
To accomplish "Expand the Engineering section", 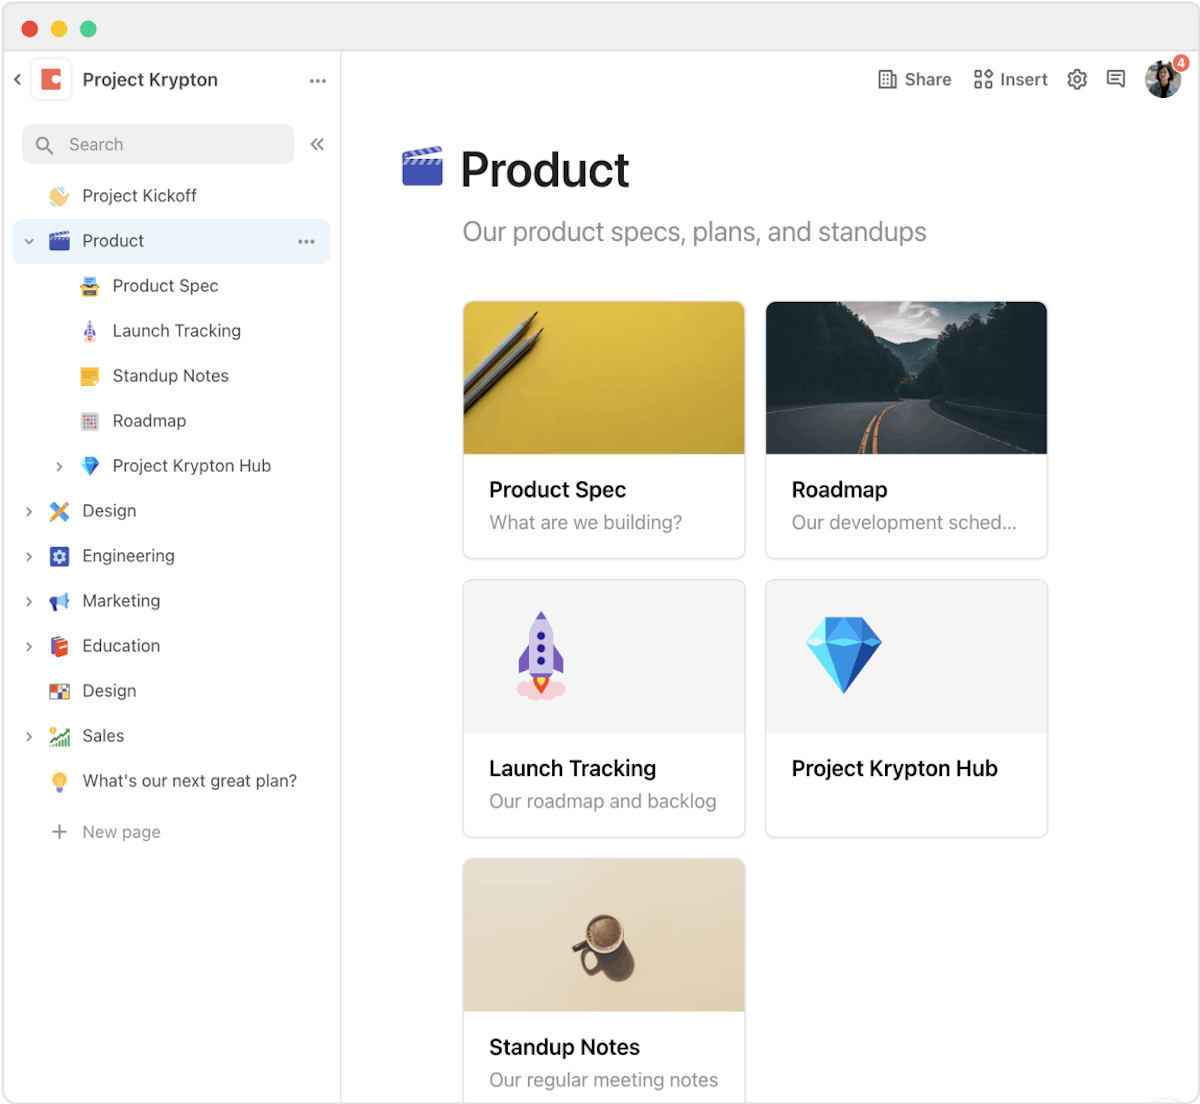I will point(28,555).
